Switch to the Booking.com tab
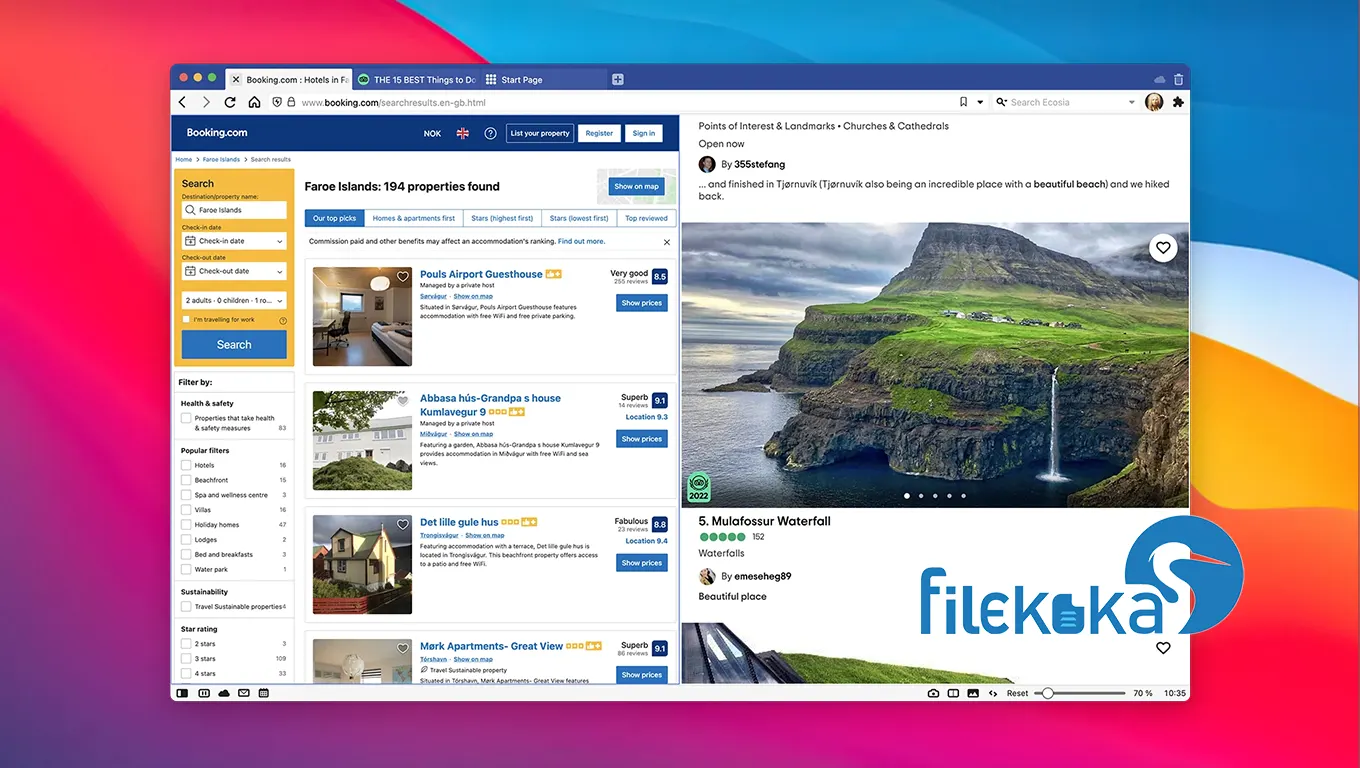 288,79
